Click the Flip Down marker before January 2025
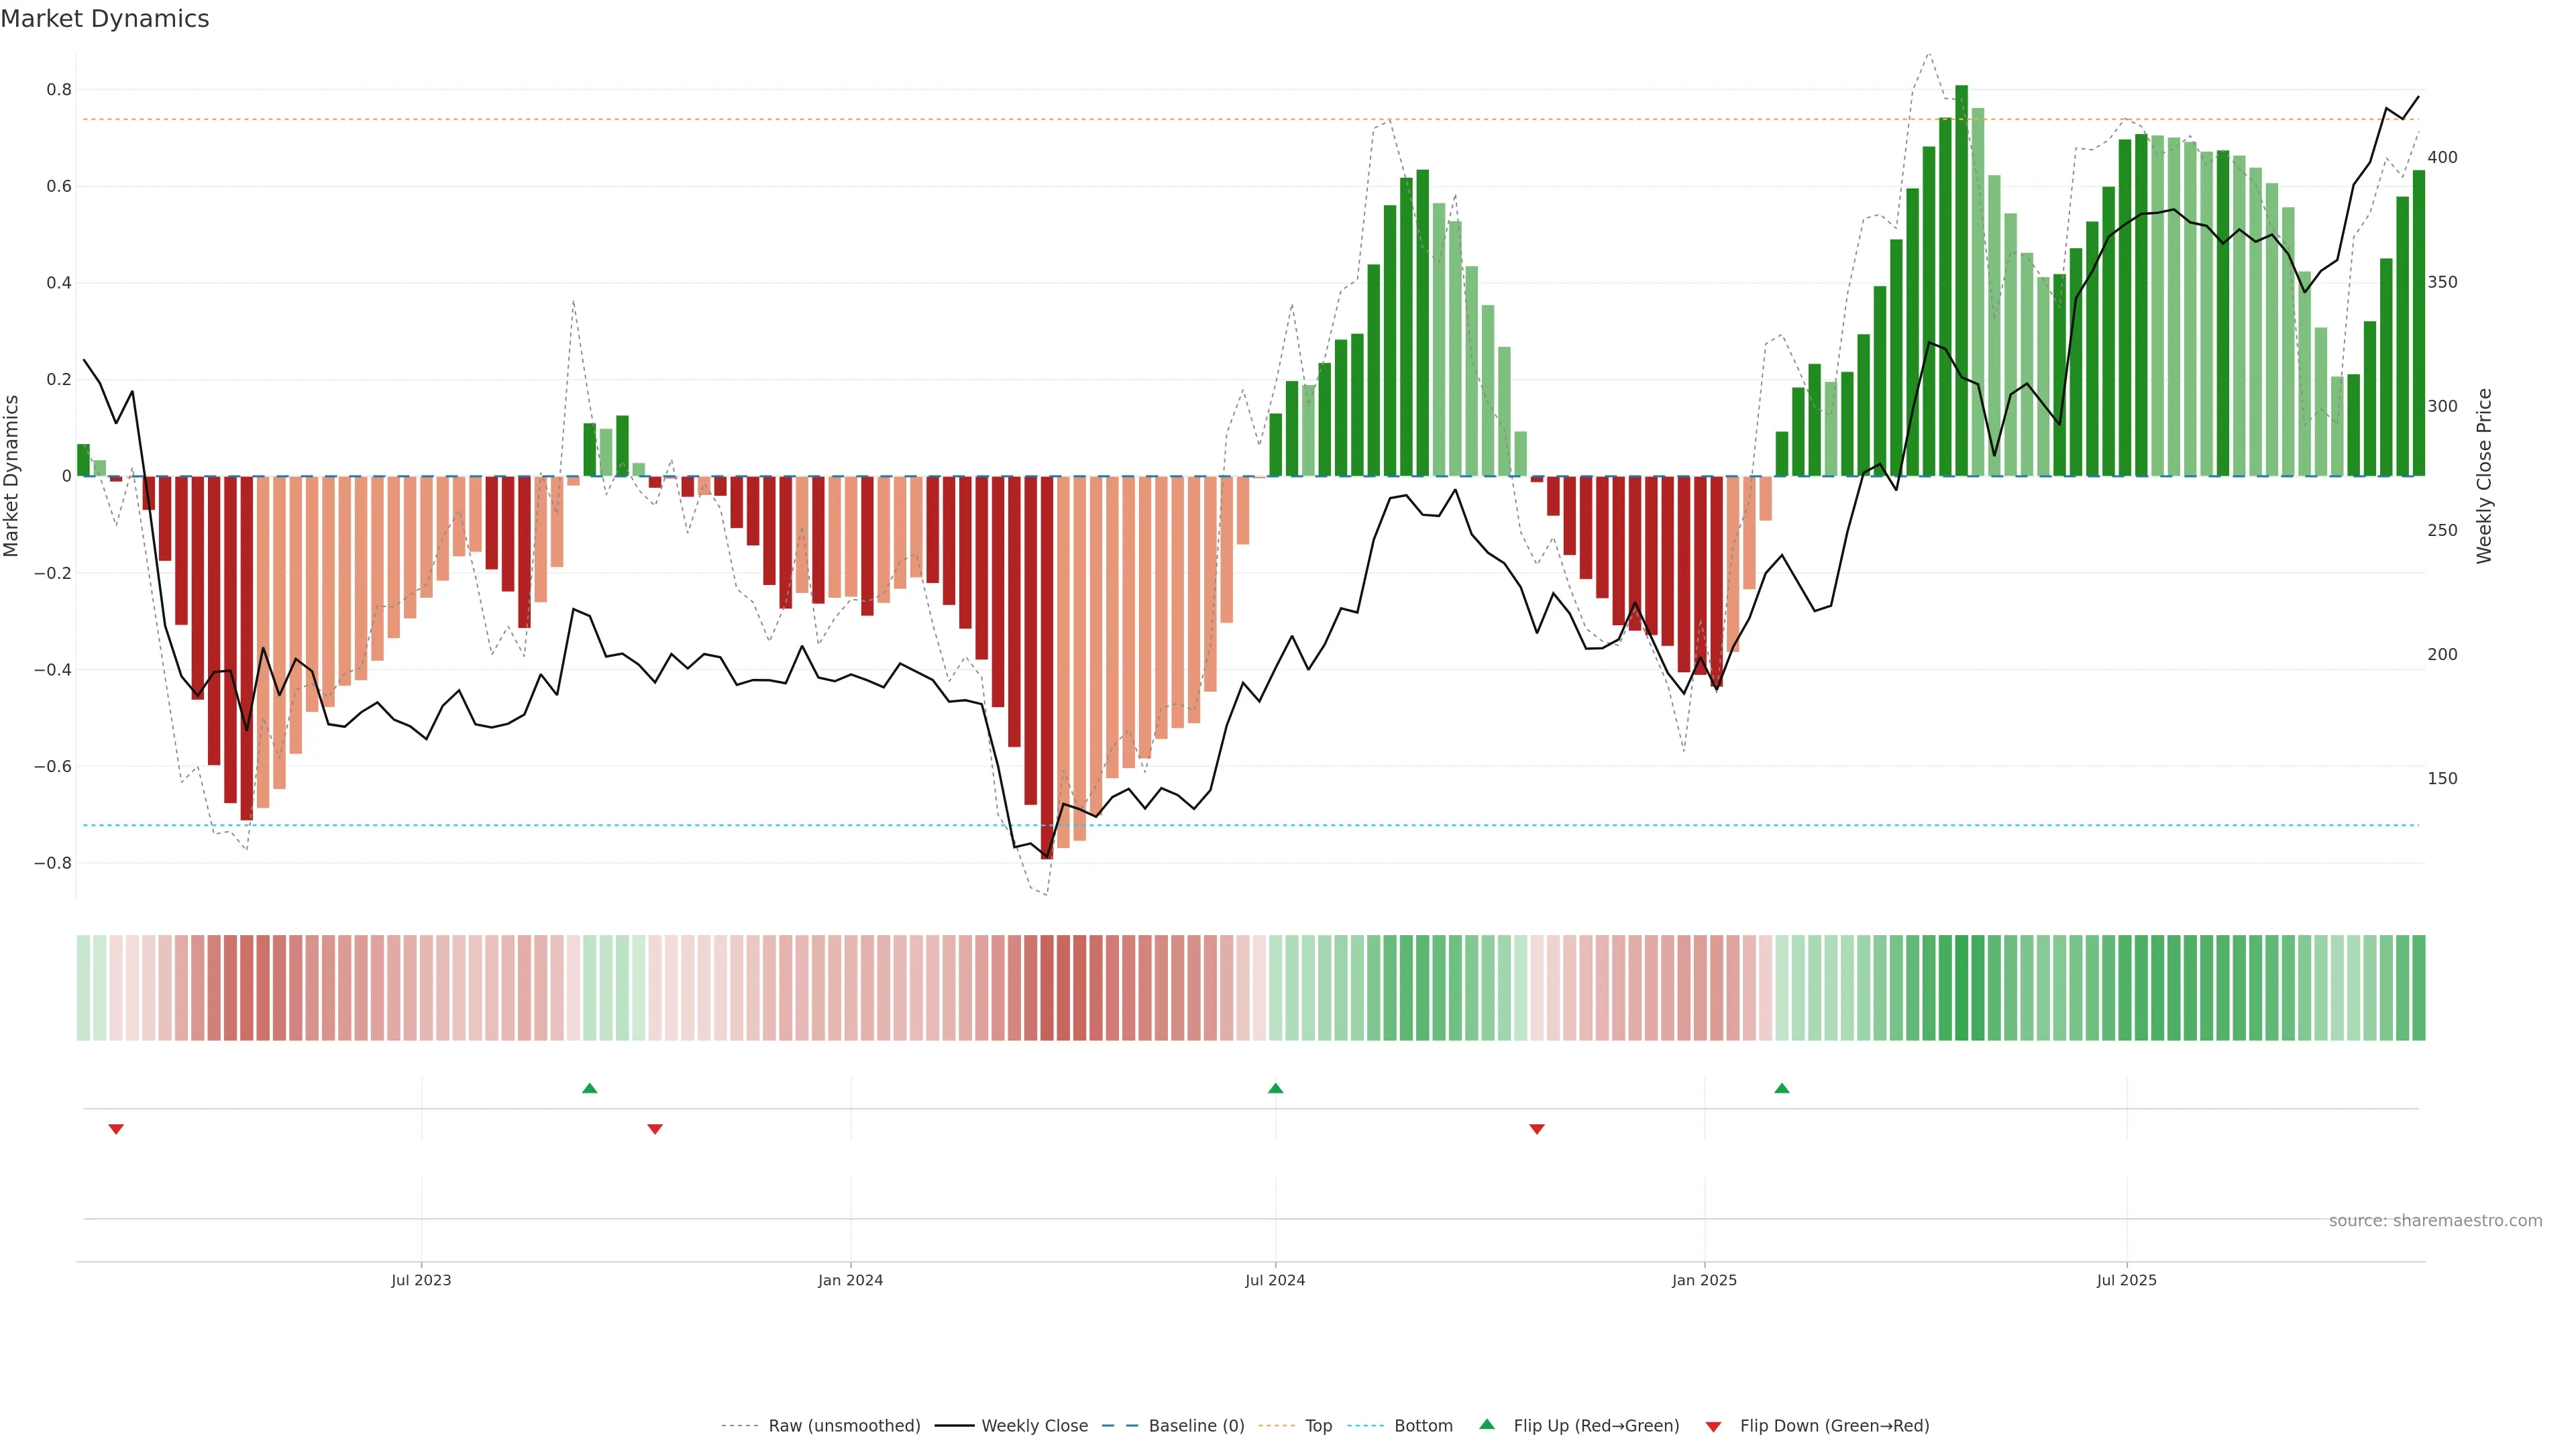The height and width of the screenshot is (1449, 2576). point(1537,1129)
